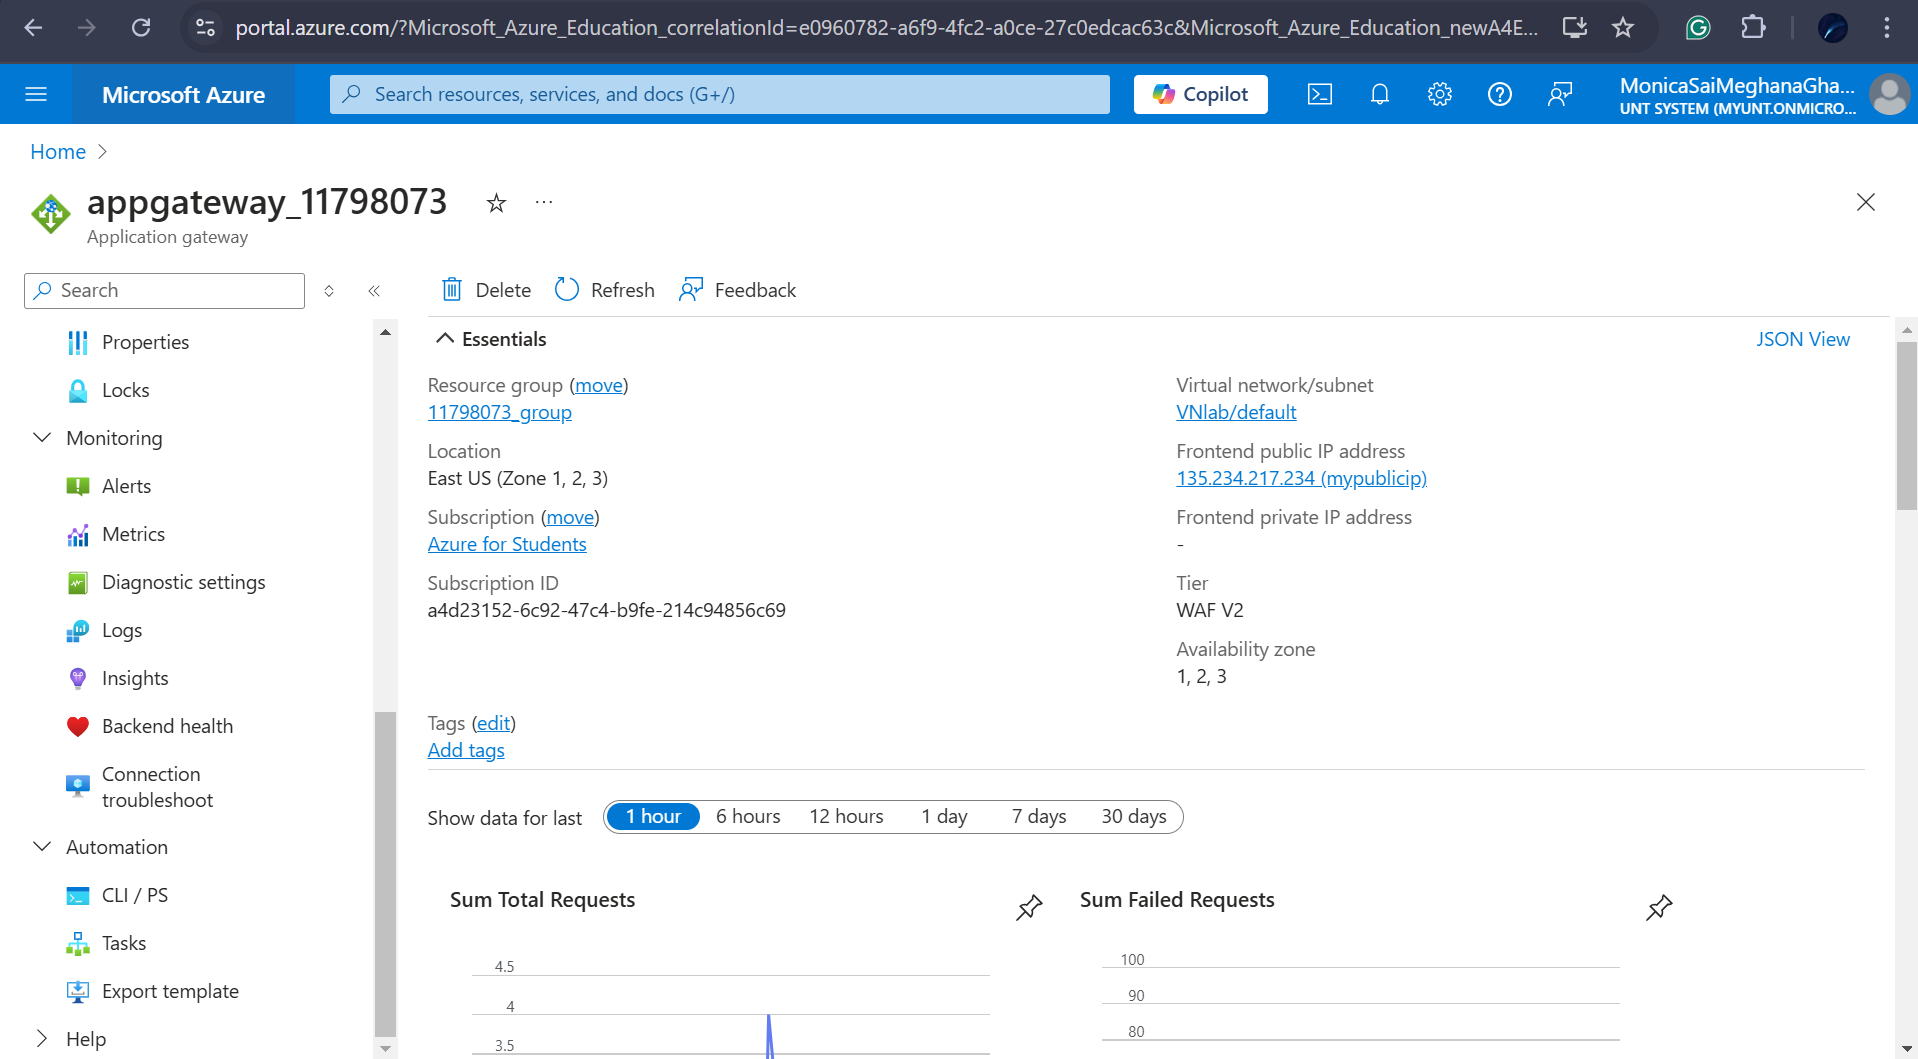Open Chrome three-dot menu
This screenshot has width=1918, height=1059.
coord(1887,28)
